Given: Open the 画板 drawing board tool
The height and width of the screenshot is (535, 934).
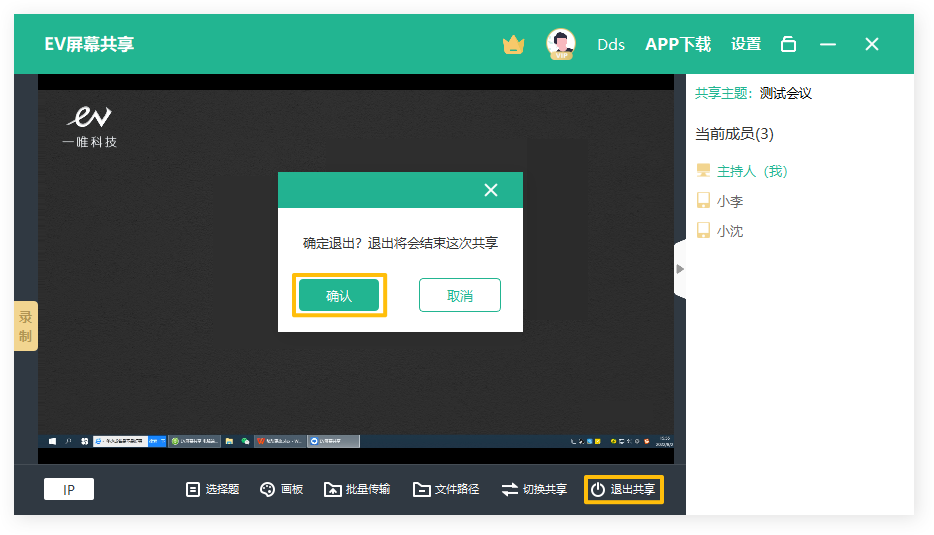Looking at the screenshot, I should click(281, 489).
